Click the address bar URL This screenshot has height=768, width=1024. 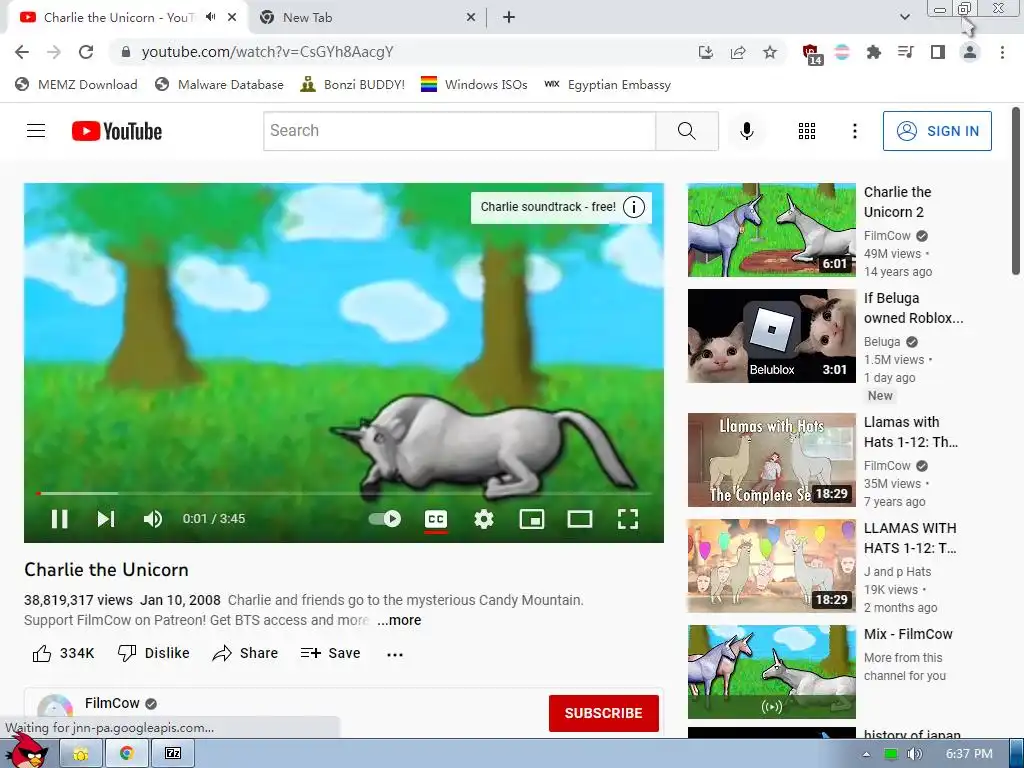click(267, 52)
